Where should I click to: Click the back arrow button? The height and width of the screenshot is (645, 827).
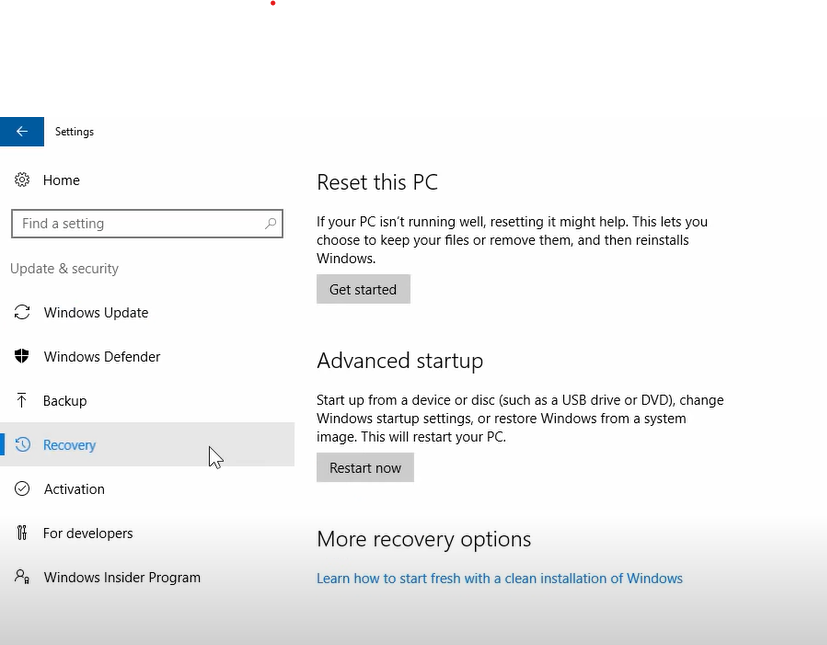tap(22, 131)
